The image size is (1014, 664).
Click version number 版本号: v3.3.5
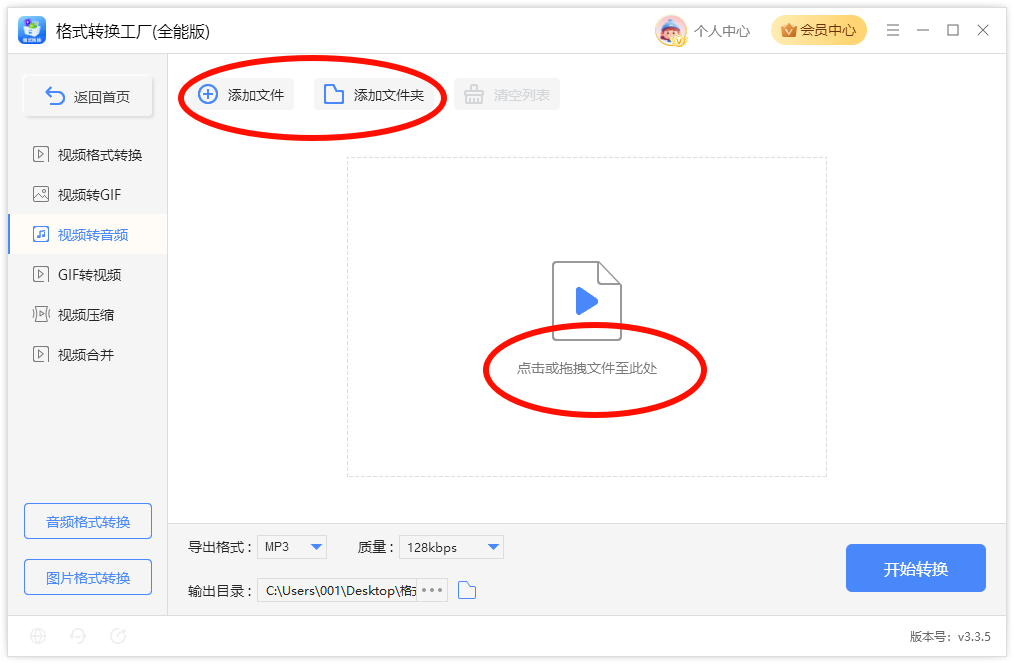[950, 637]
